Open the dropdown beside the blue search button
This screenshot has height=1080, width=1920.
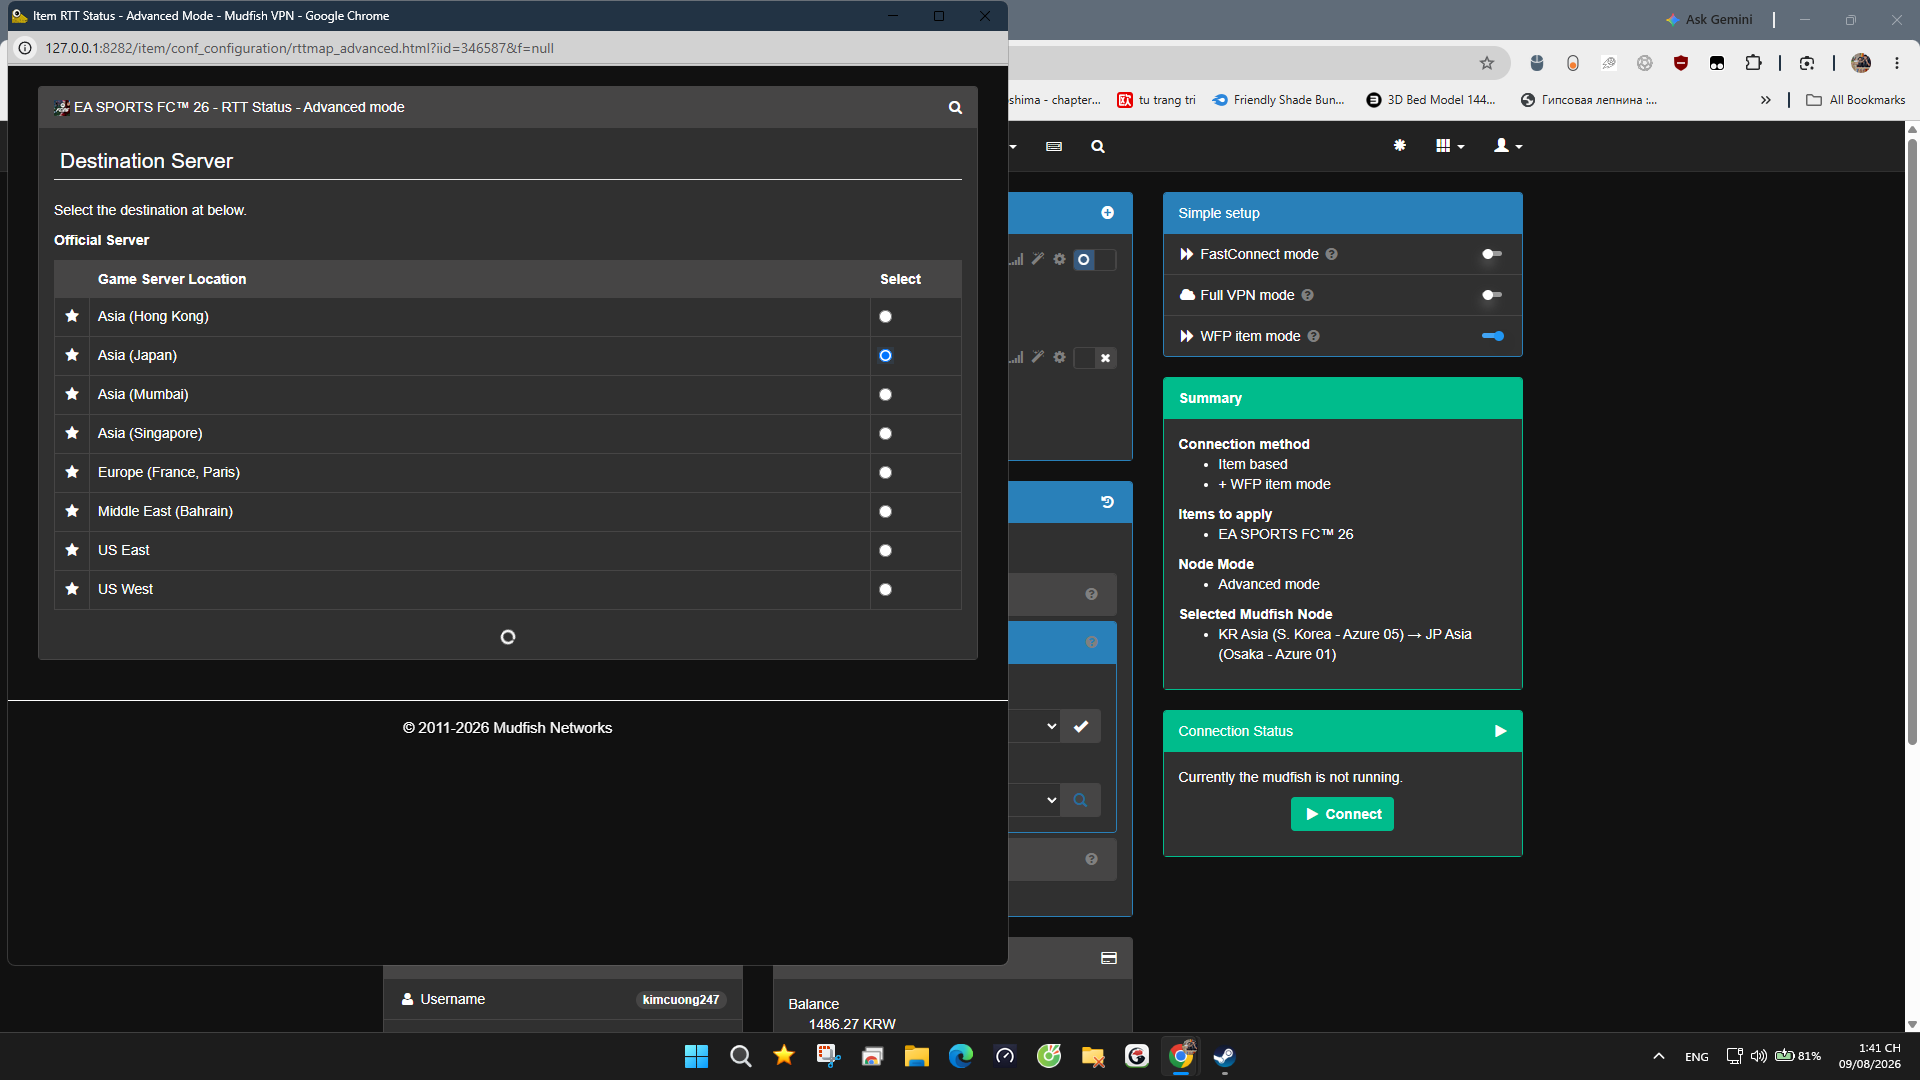pos(1034,800)
